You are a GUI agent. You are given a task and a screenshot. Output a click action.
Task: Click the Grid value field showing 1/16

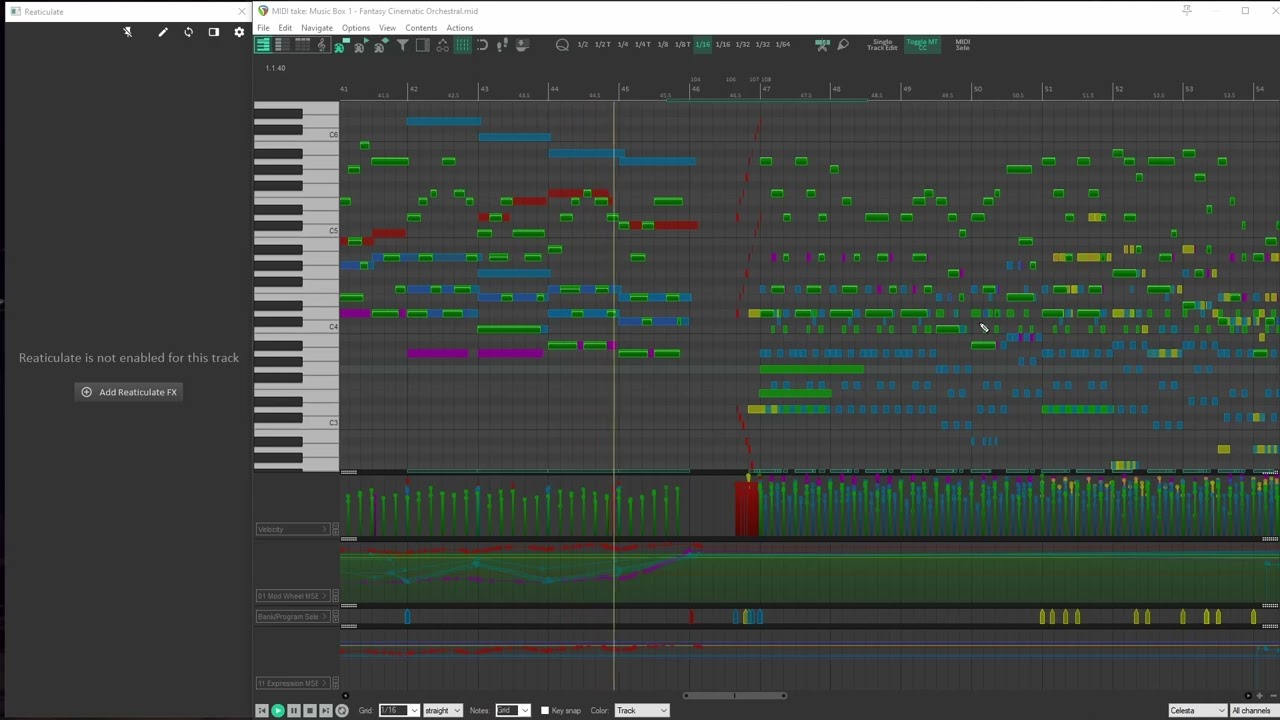[x=393, y=711]
